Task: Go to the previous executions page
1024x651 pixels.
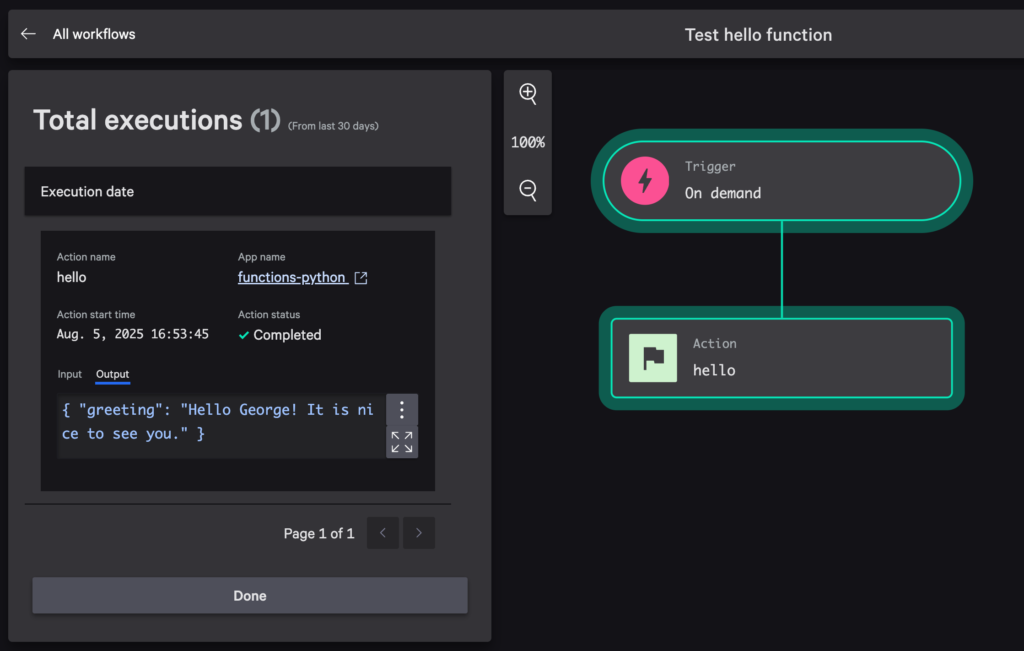Action: (x=382, y=533)
